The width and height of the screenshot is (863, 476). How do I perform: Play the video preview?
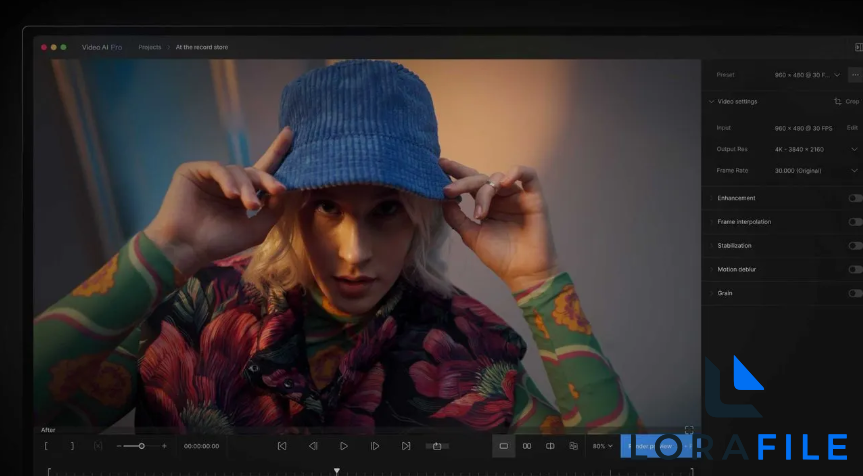point(343,446)
